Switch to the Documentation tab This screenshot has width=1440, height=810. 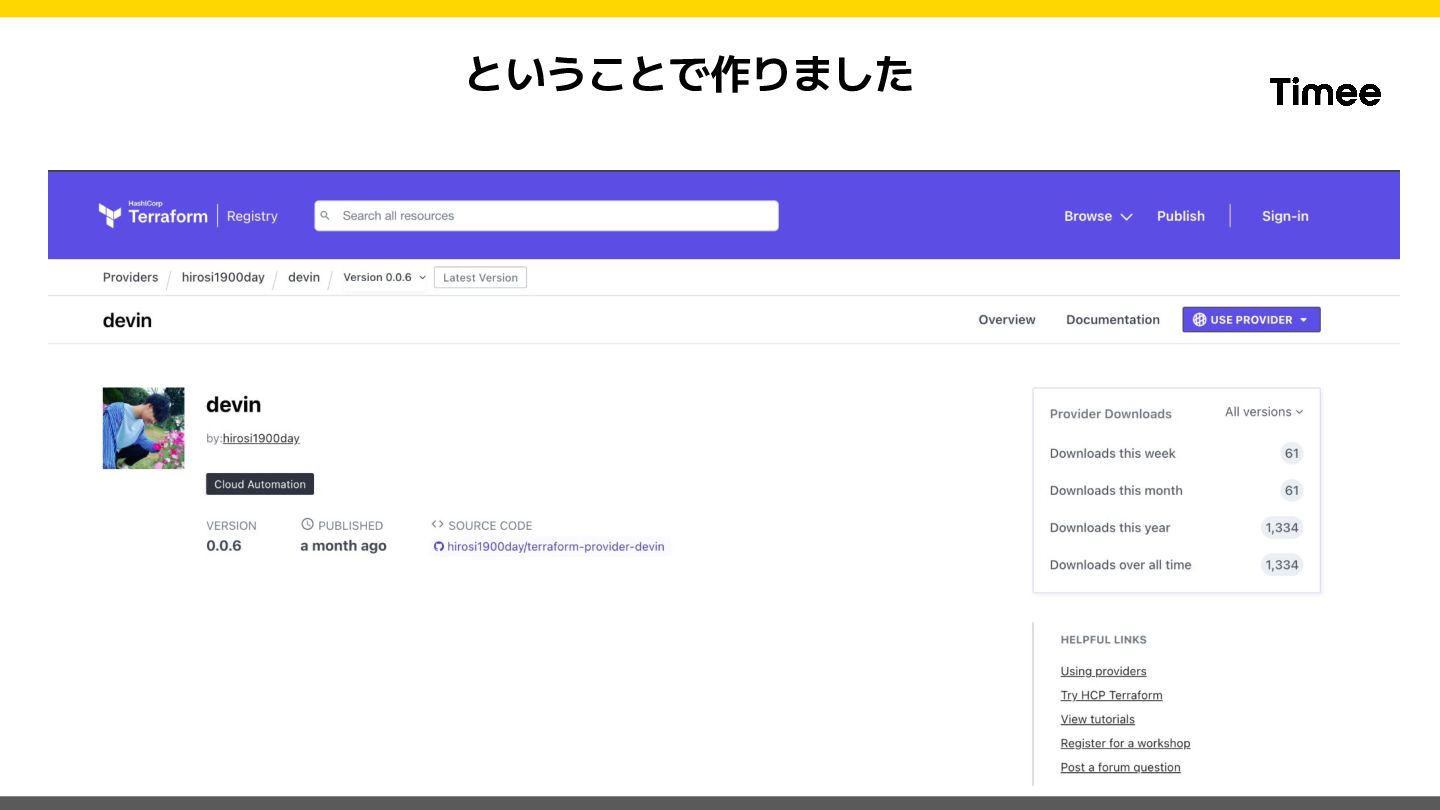pyautogui.click(x=1113, y=320)
